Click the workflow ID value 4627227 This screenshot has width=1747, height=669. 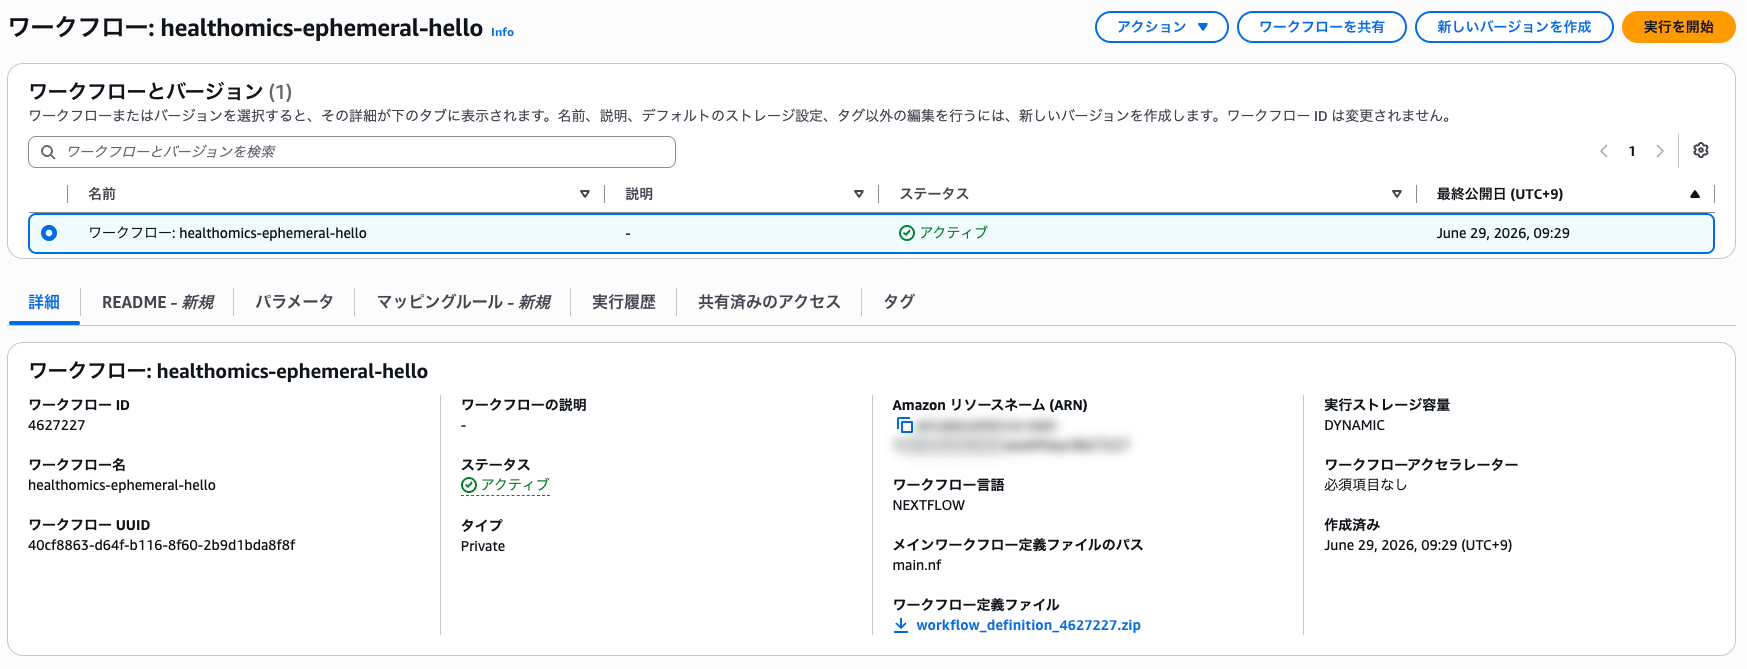point(57,425)
